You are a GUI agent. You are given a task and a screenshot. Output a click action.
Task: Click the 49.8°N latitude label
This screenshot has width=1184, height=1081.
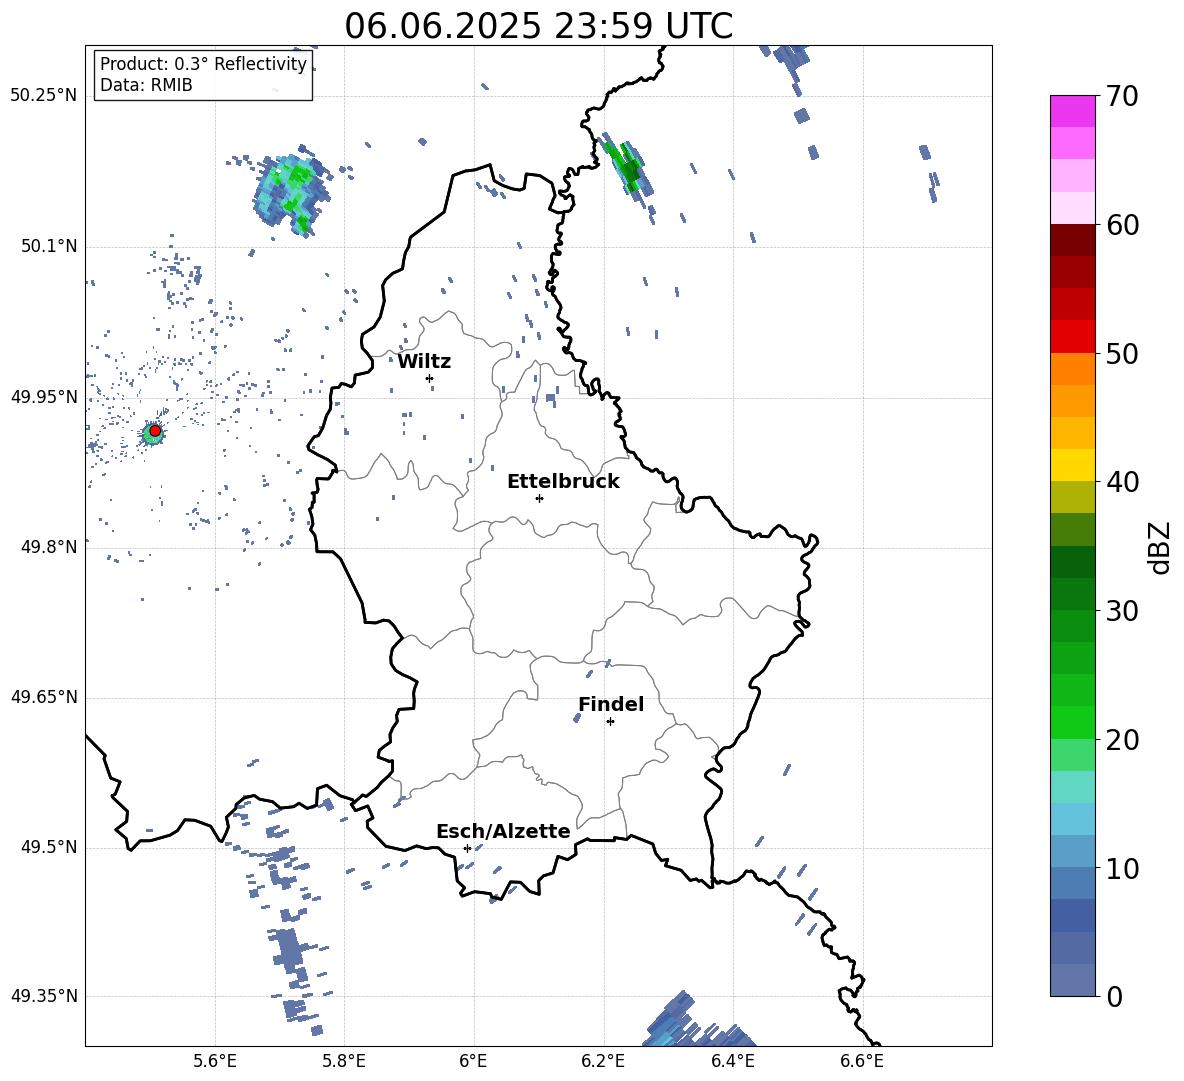tap(49, 547)
